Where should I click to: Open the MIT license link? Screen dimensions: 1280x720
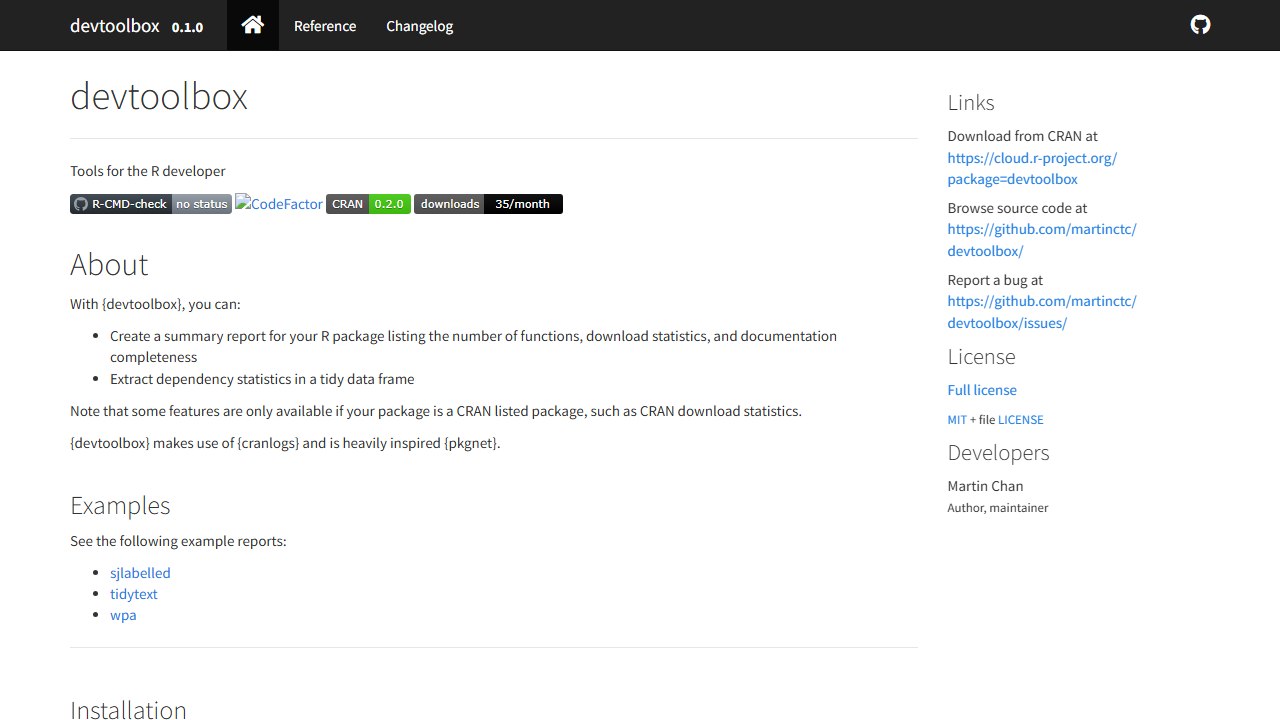pyautogui.click(x=957, y=420)
